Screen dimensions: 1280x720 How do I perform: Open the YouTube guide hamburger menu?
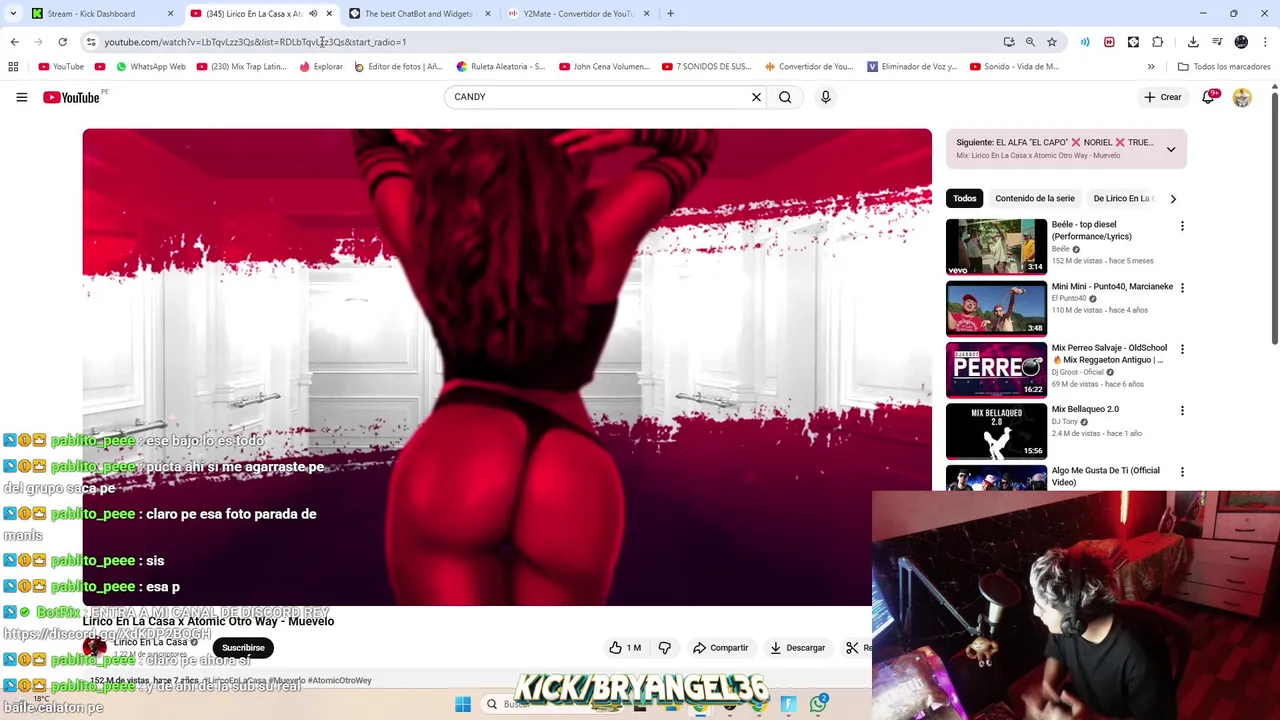coord(21,97)
